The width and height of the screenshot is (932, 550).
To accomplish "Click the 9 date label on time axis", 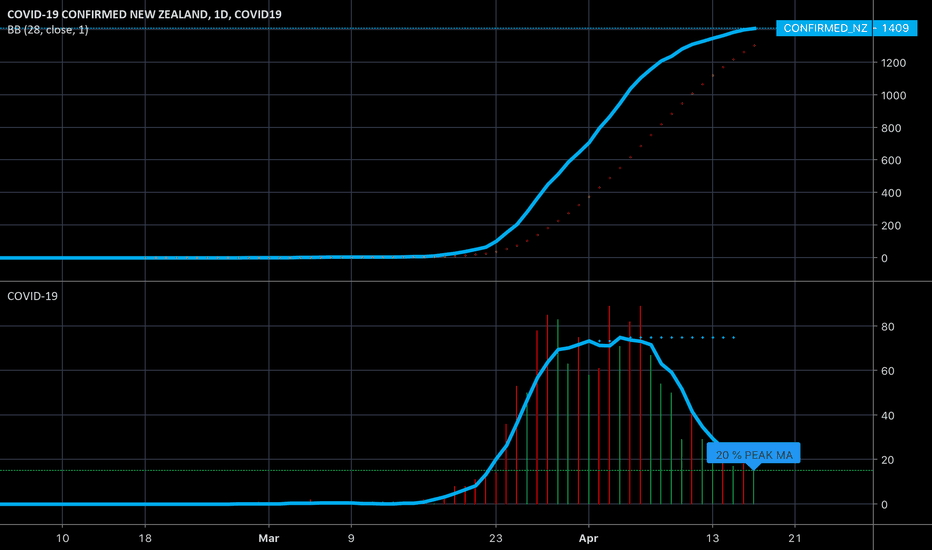I will click(351, 539).
